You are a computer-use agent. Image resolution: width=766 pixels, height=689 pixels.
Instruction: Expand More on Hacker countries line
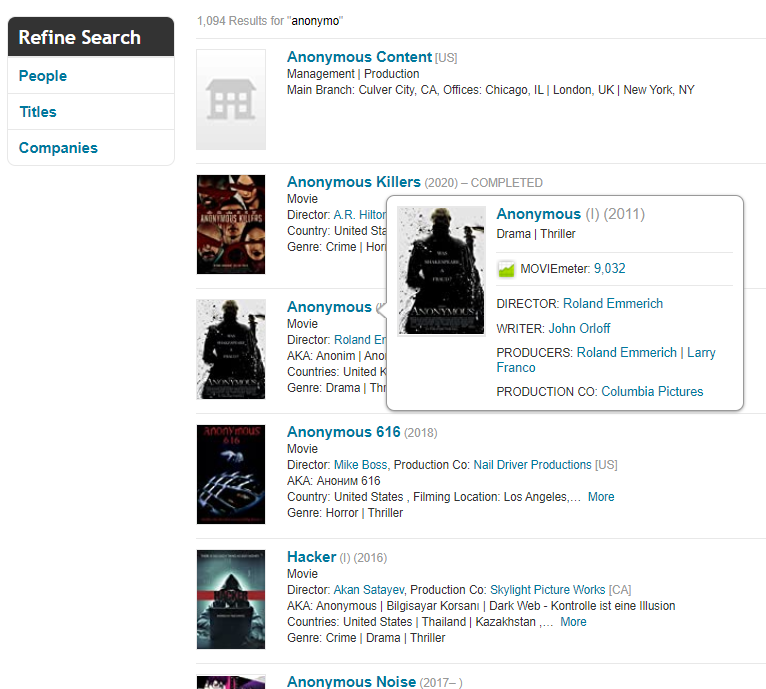point(573,622)
